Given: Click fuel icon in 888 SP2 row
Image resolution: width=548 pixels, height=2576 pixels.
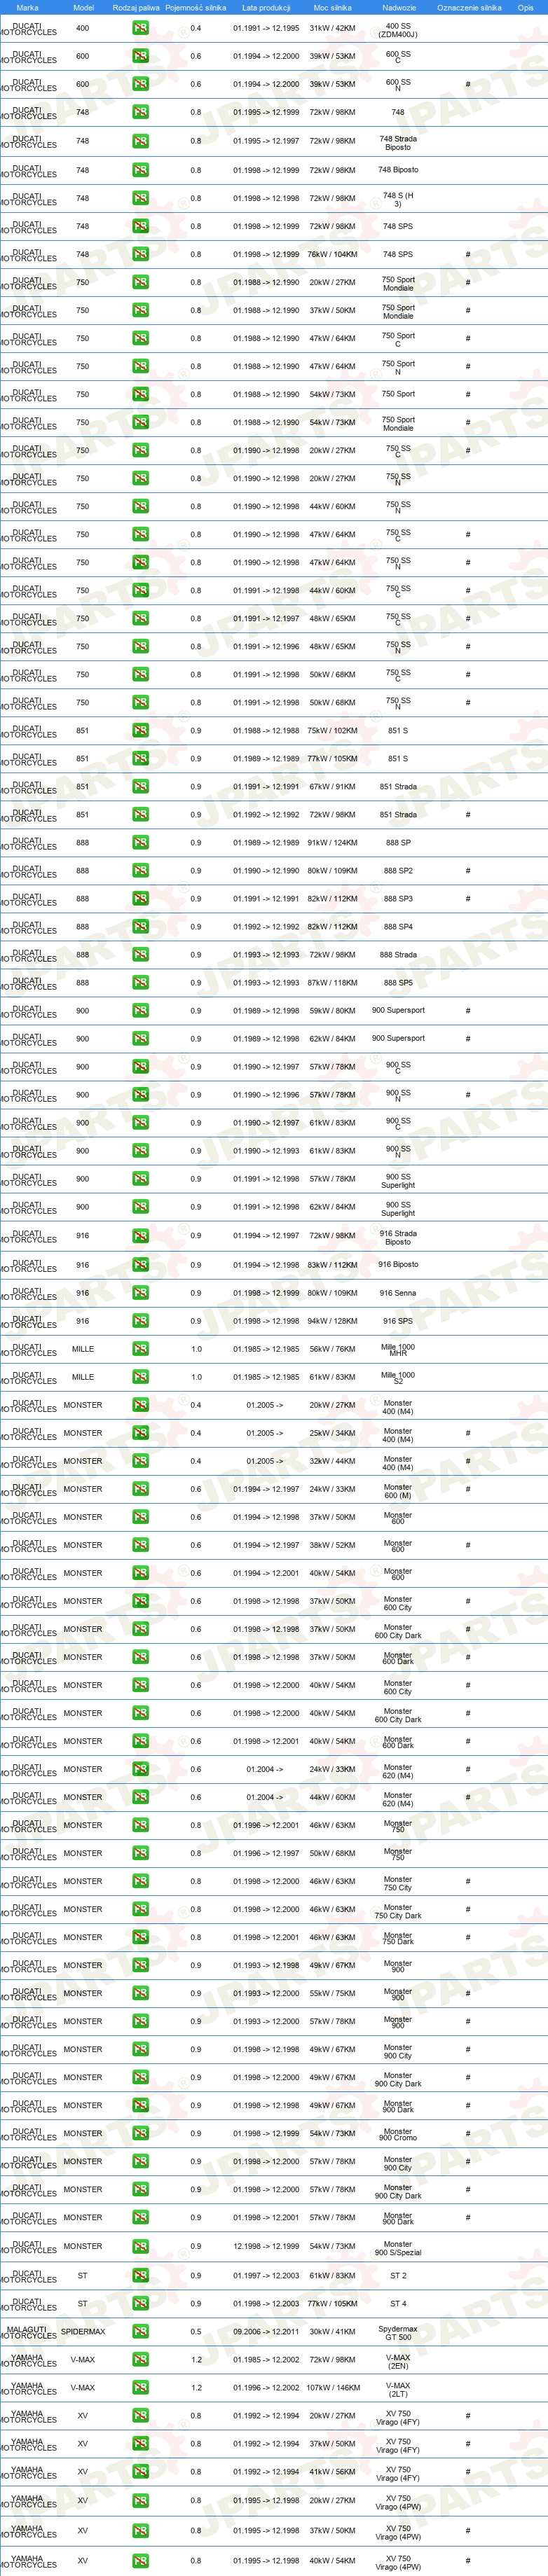Looking at the screenshot, I should point(140,870).
